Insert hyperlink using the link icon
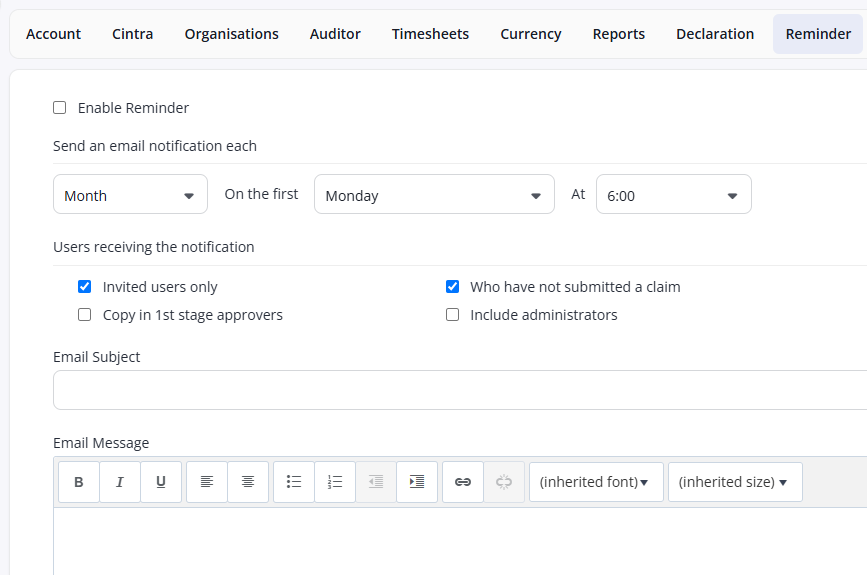This screenshot has width=867, height=575. coord(463,482)
